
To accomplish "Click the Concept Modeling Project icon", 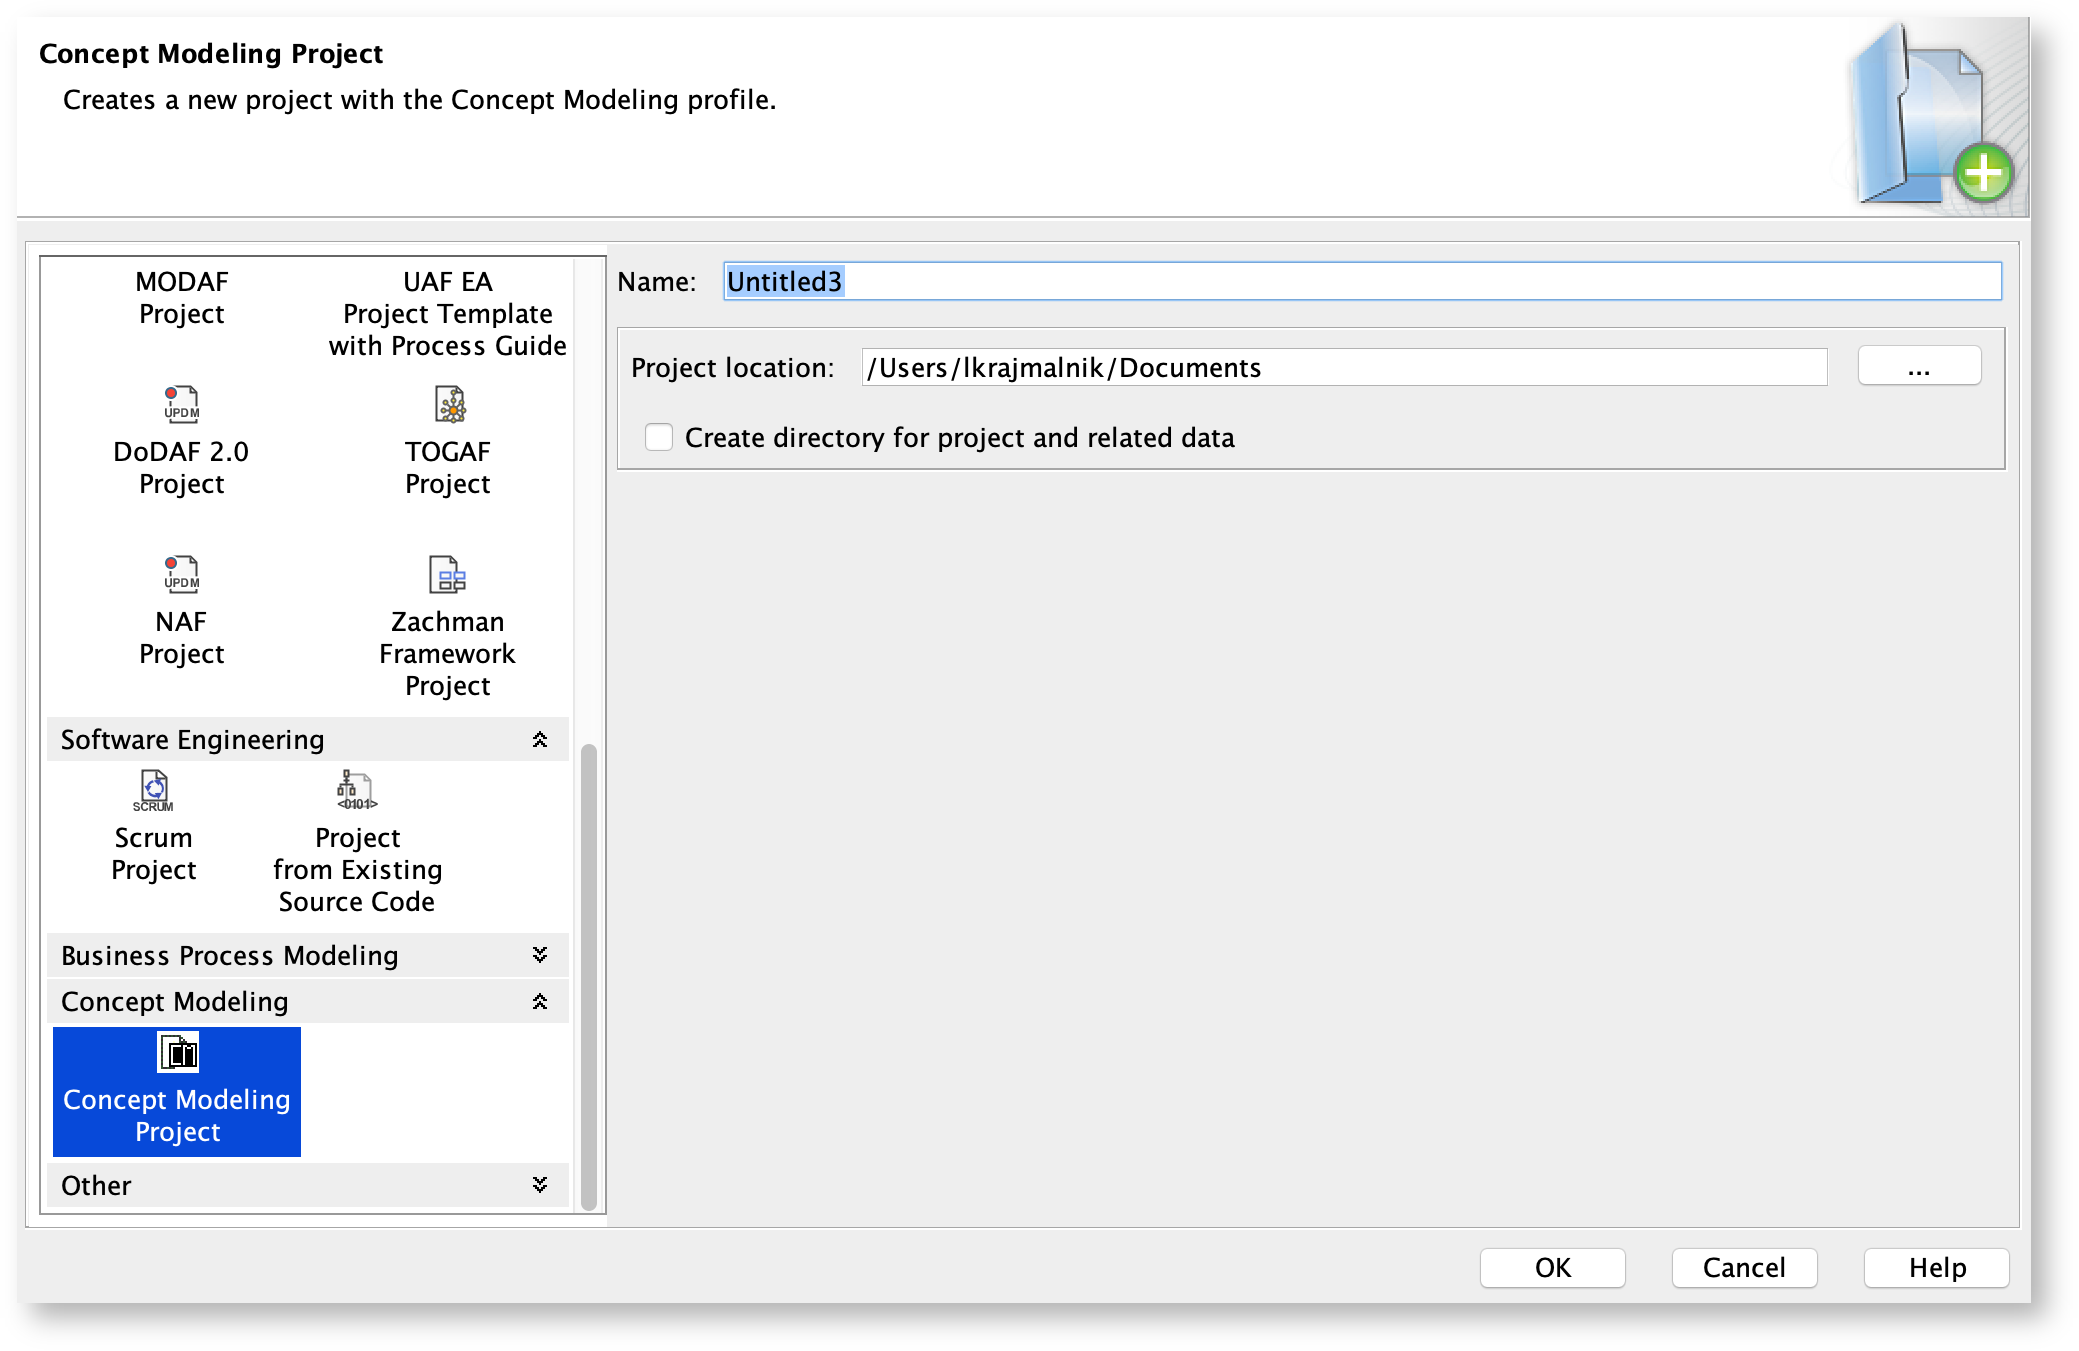I will 178,1053.
